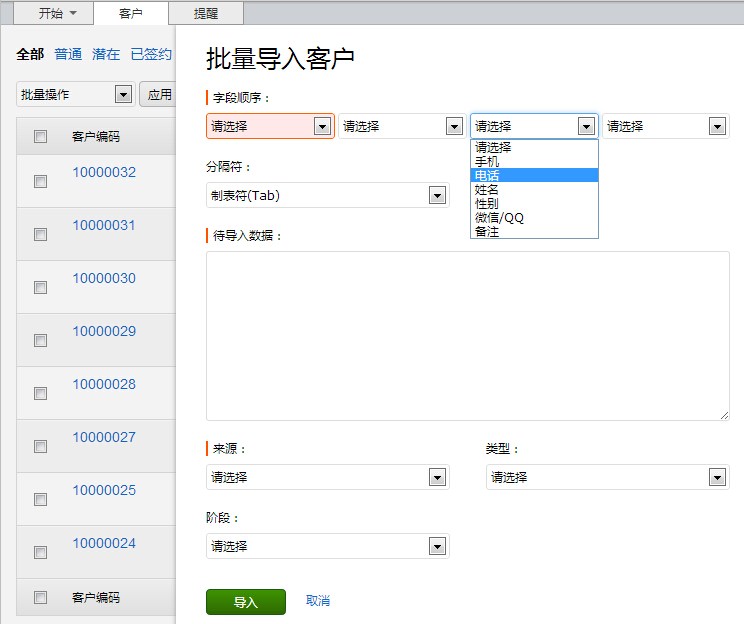Tick checkbox for customer 10000032
The height and width of the screenshot is (624, 744).
[x=41, y=181]
